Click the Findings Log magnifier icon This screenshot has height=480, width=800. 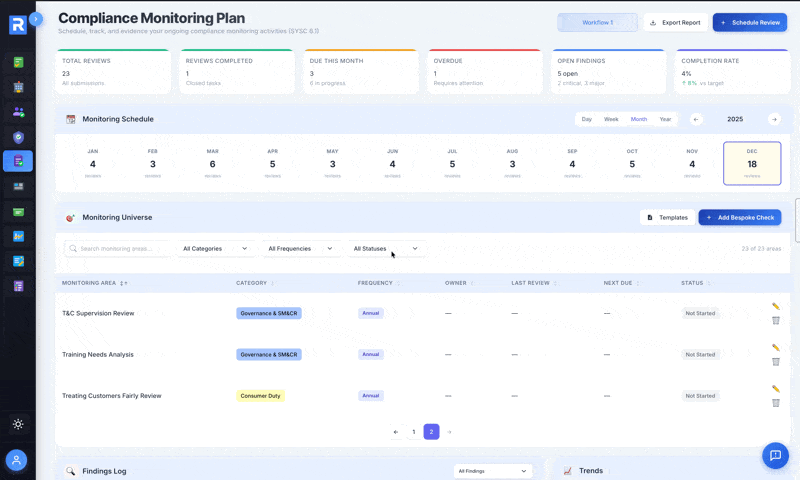click(70, 471)
